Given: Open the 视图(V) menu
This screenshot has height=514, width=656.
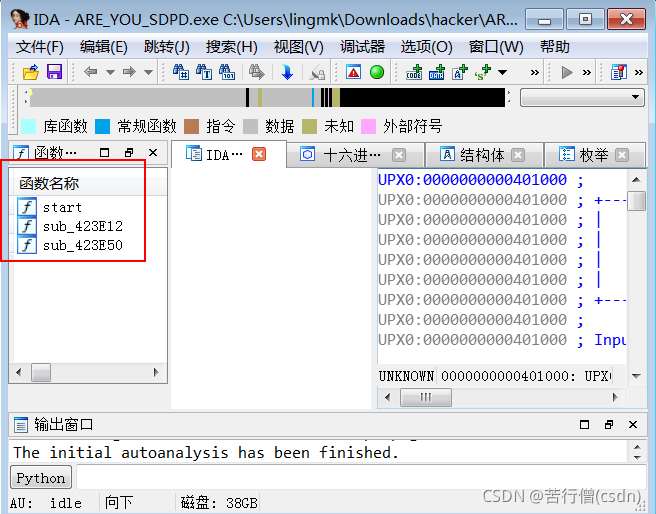Looking at the screenshot, I should click(298, 47).
